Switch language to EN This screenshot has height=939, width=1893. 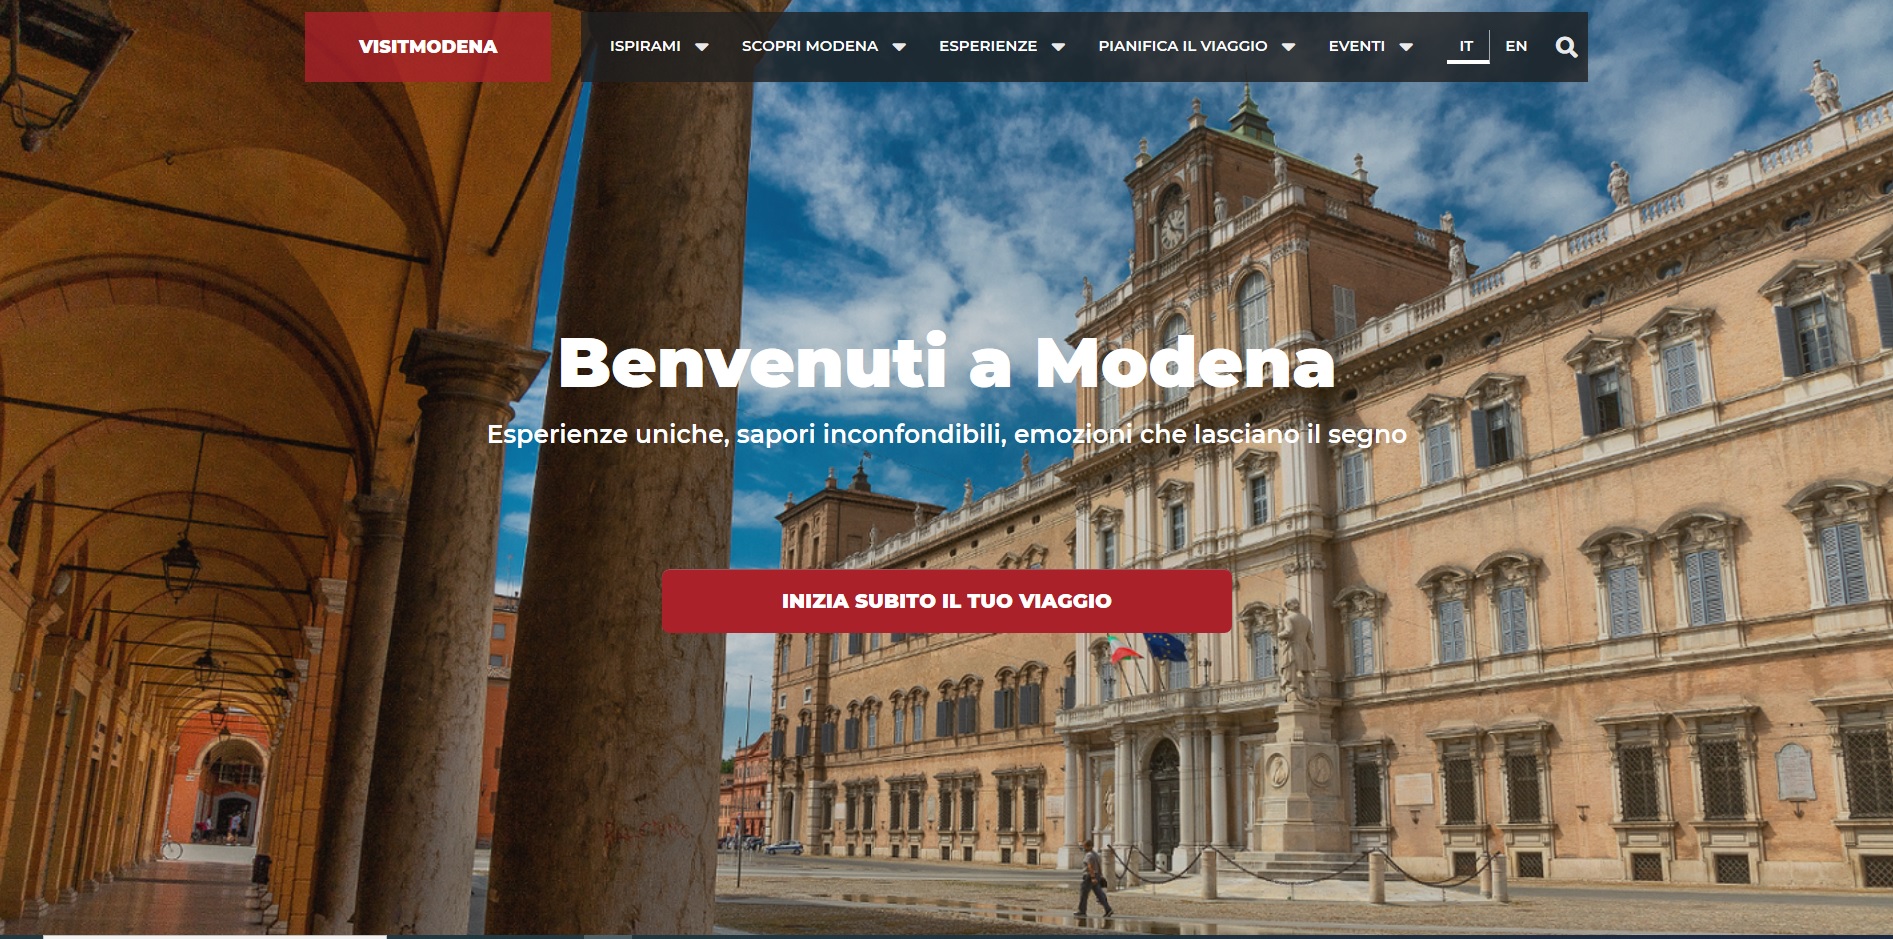point(1516,46)
